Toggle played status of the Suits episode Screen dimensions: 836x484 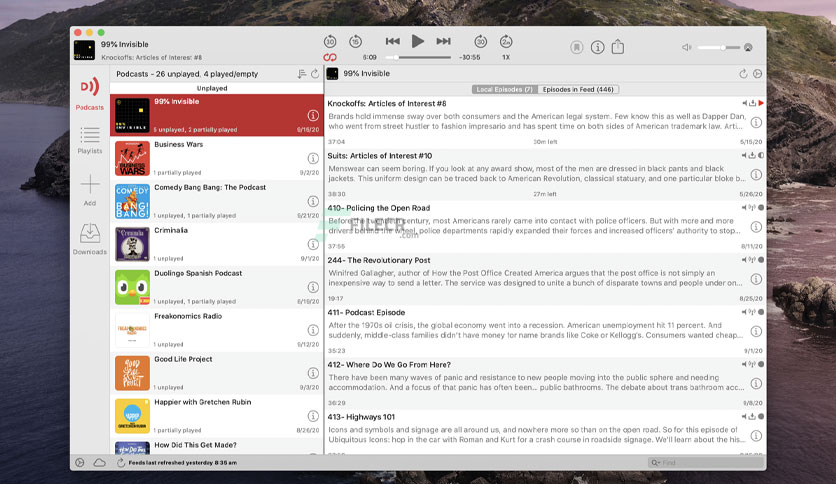click(x=761, y=156)
